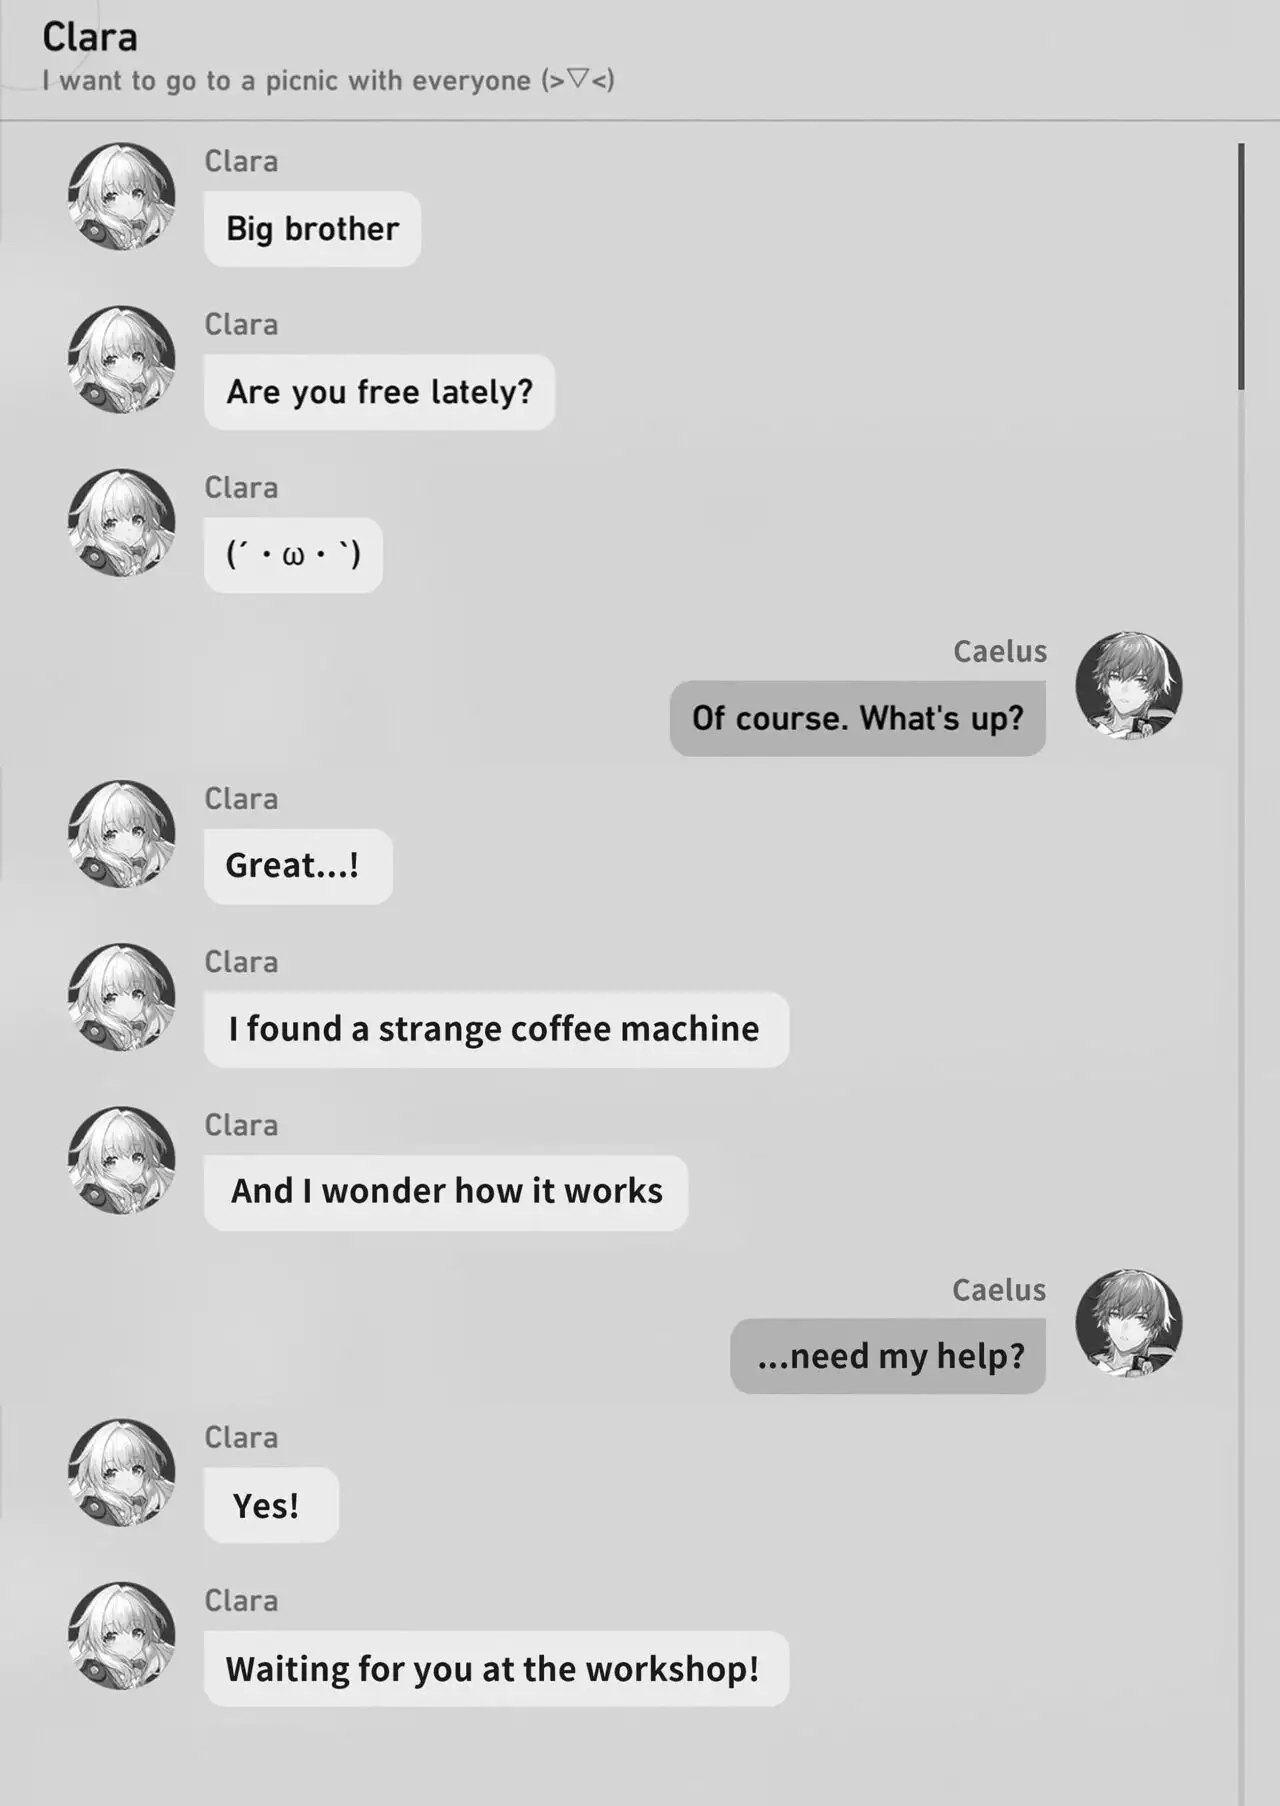Click the "Waiting for you at the workshop!" bubble
Image resolution: width=1280 pixels, height=1806 pixels.
(496, 1669)
